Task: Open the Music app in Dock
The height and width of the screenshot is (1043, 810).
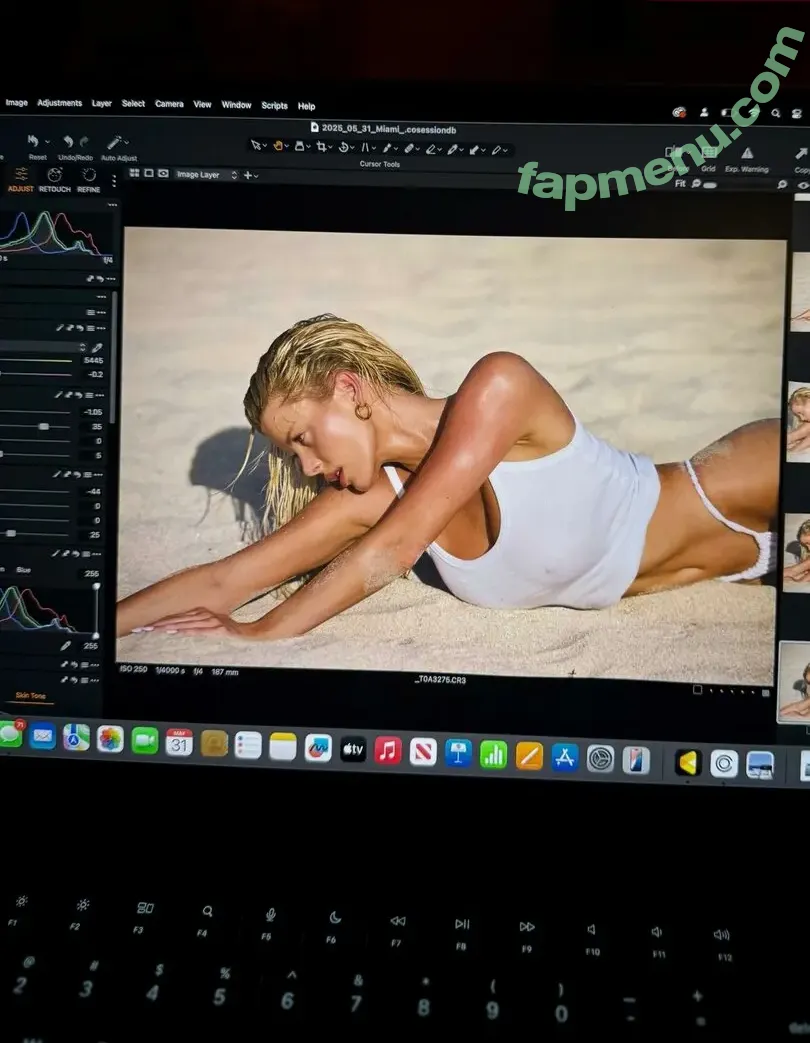Action: (387, 750)
